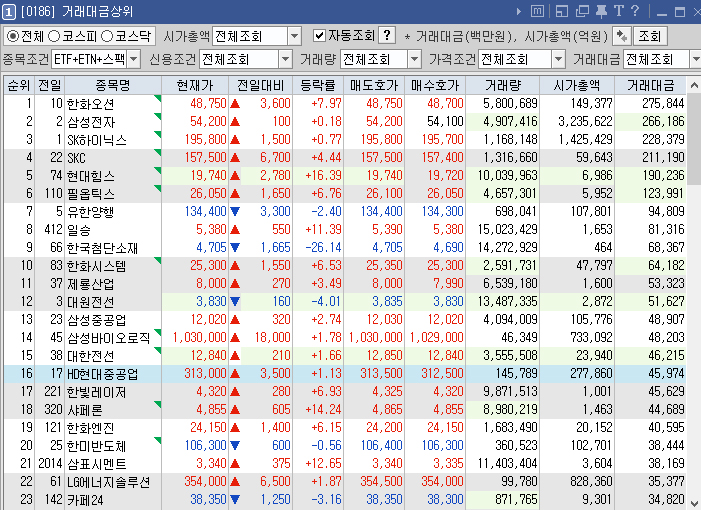Click 한미반도체 price 106,300
Screen dimensions: 701x510
click(x=206, y=446)
